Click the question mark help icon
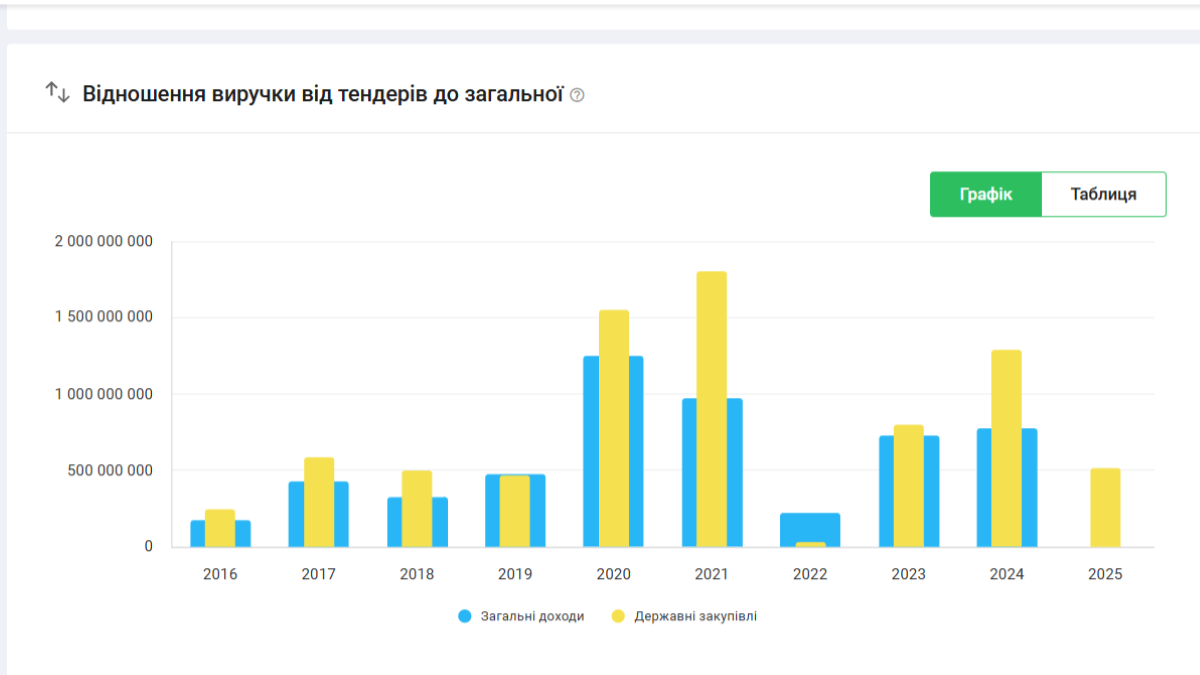This screenshot has height=675, width=1200. click(577, 96)
